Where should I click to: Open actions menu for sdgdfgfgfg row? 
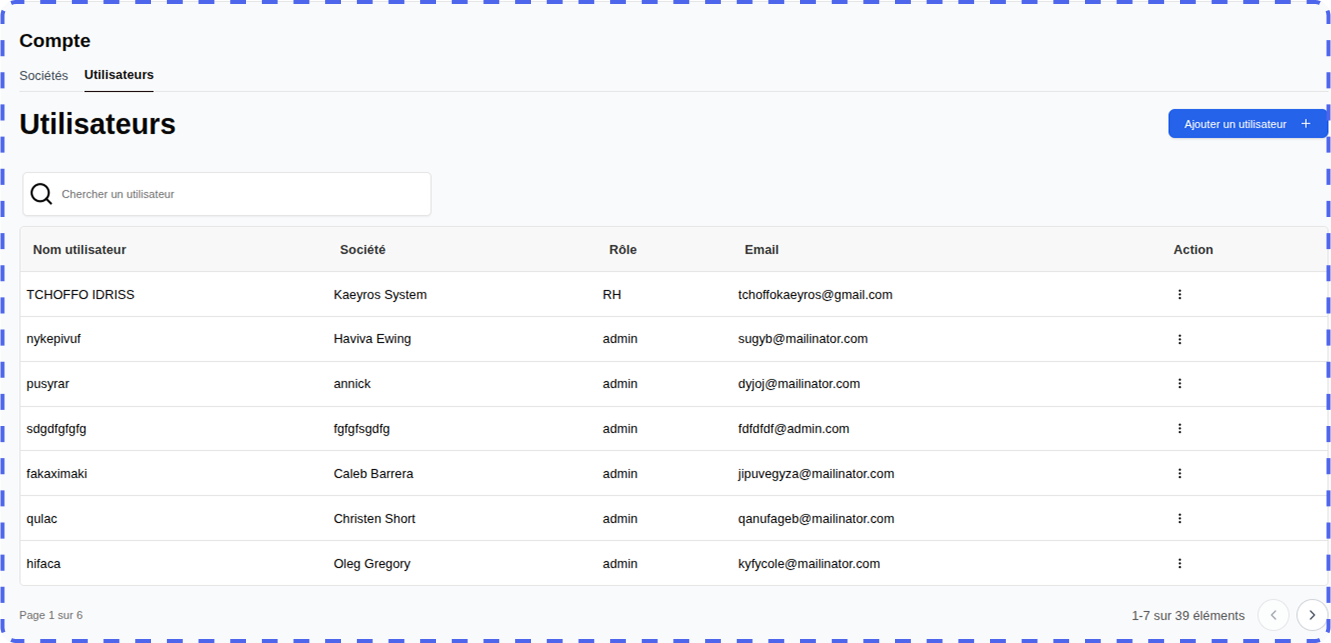(x=1179, y=429)
